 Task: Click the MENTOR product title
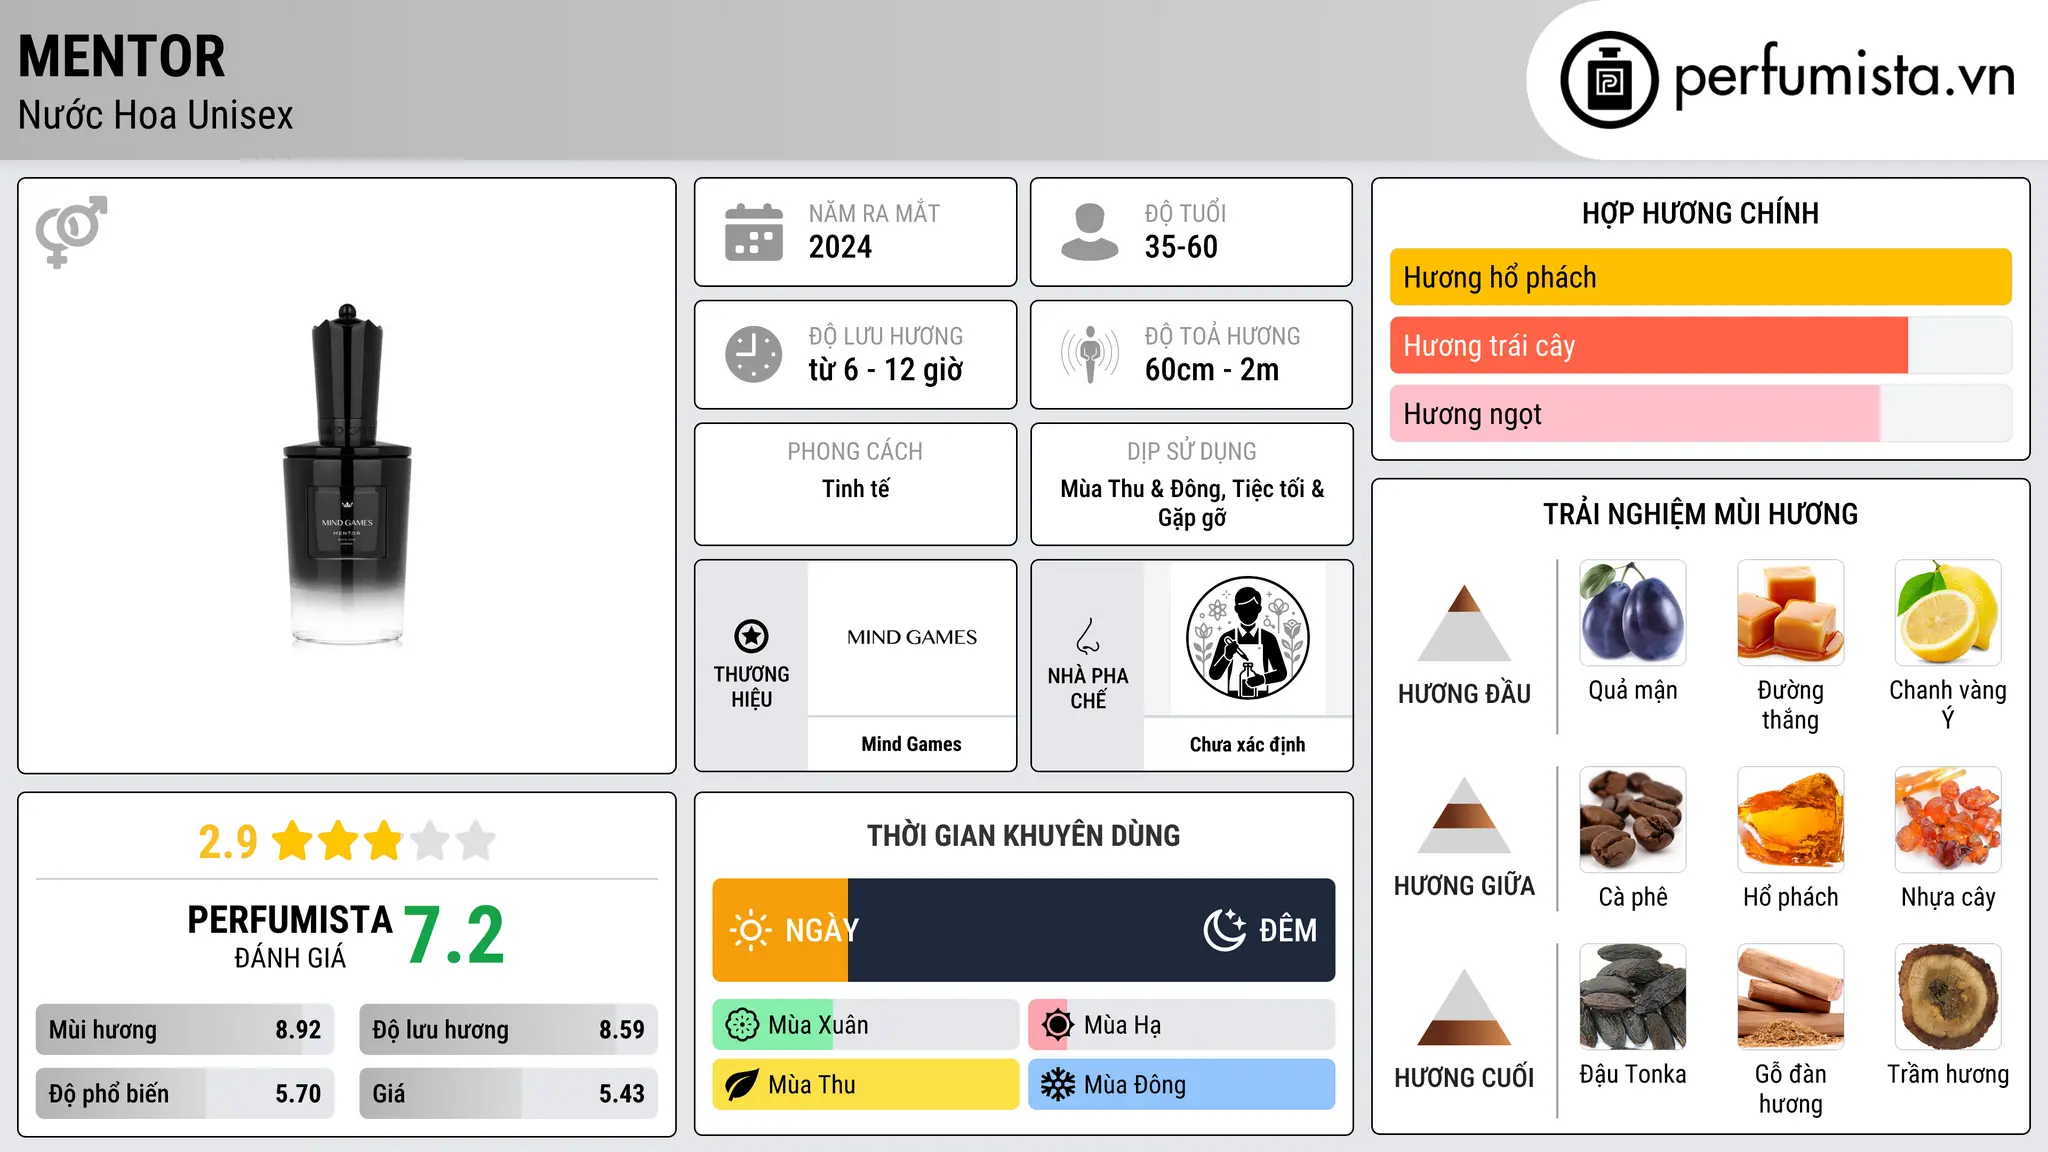(x=122, y=56)
